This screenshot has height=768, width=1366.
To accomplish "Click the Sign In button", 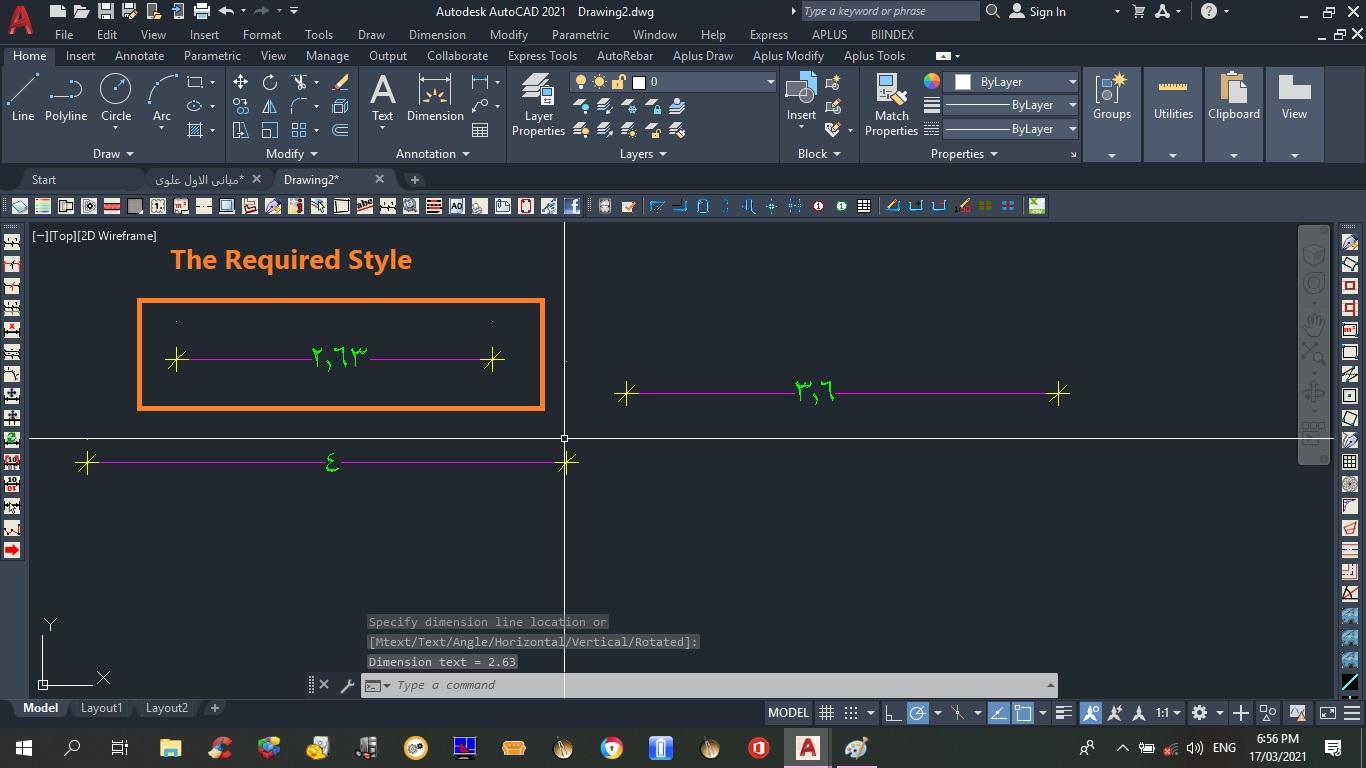I will coord(1038,11).
